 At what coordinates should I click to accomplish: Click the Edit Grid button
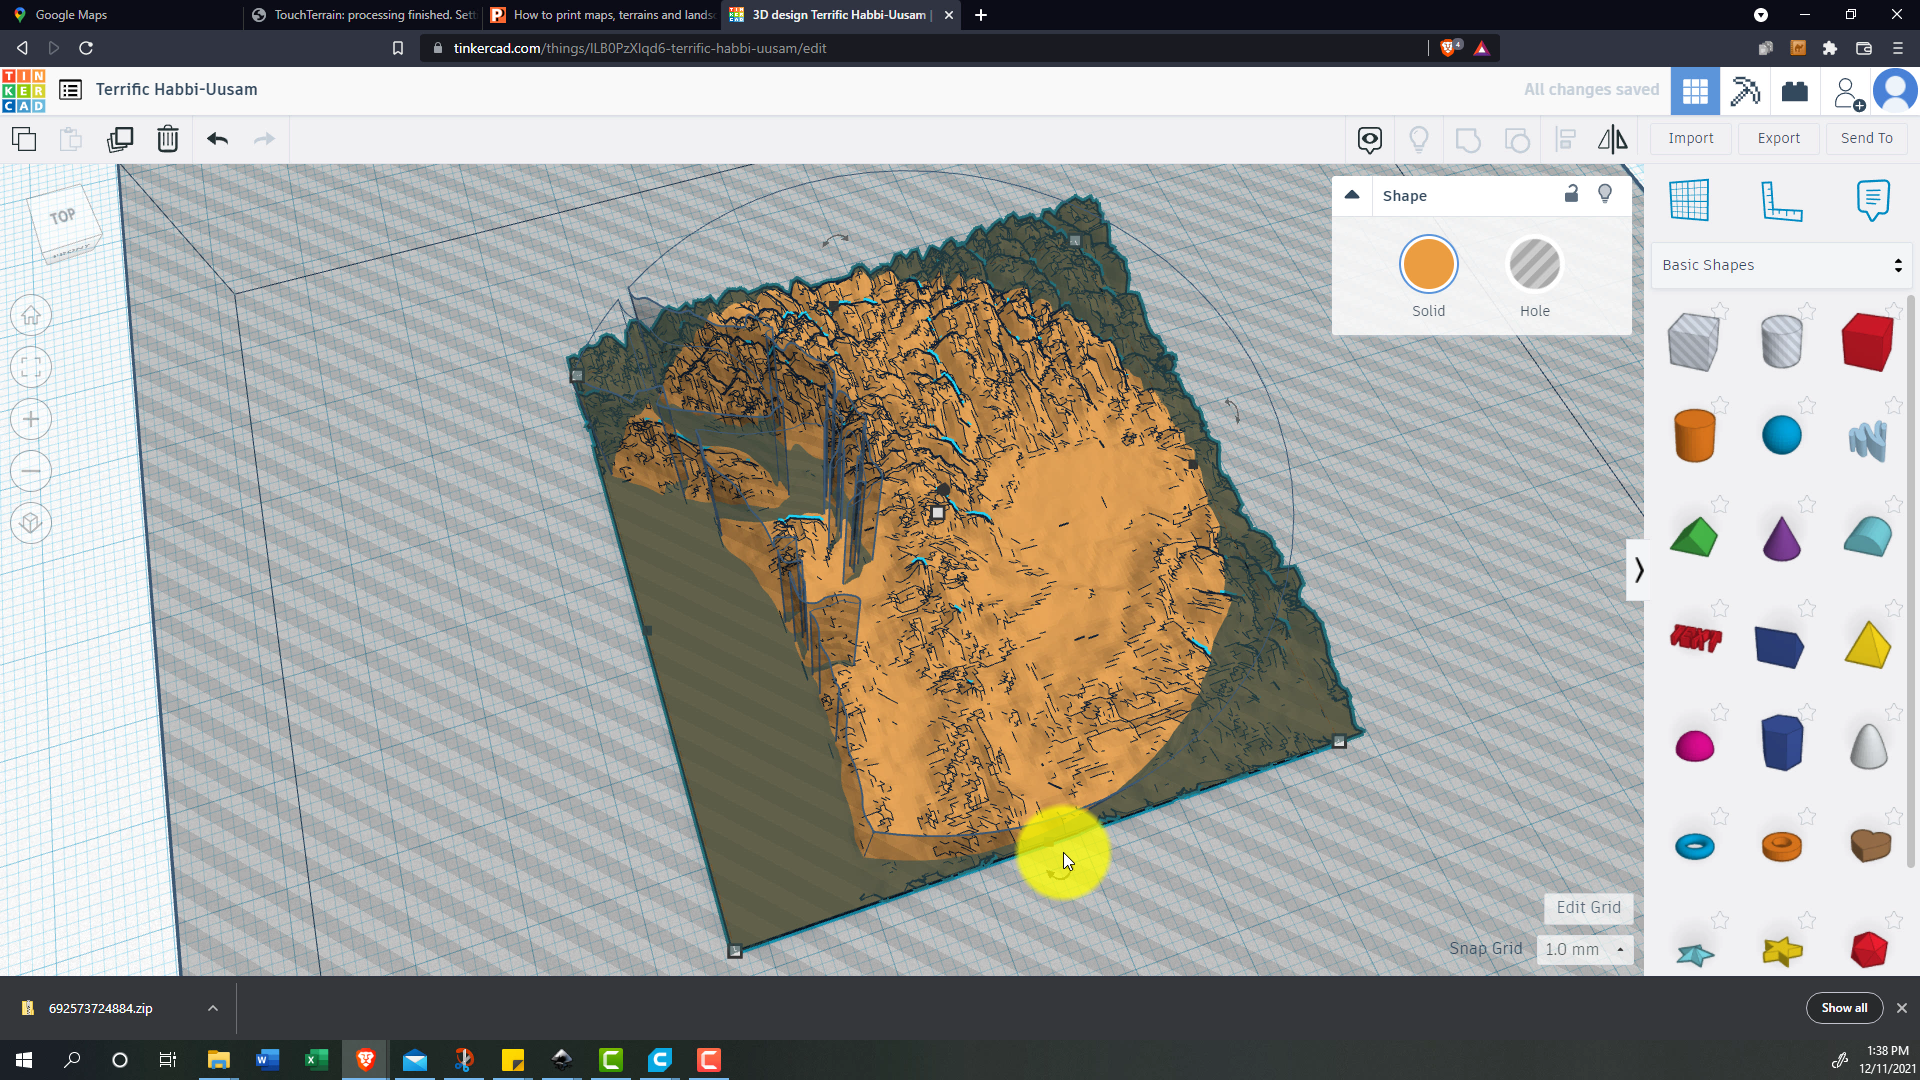click(1588, 907)
